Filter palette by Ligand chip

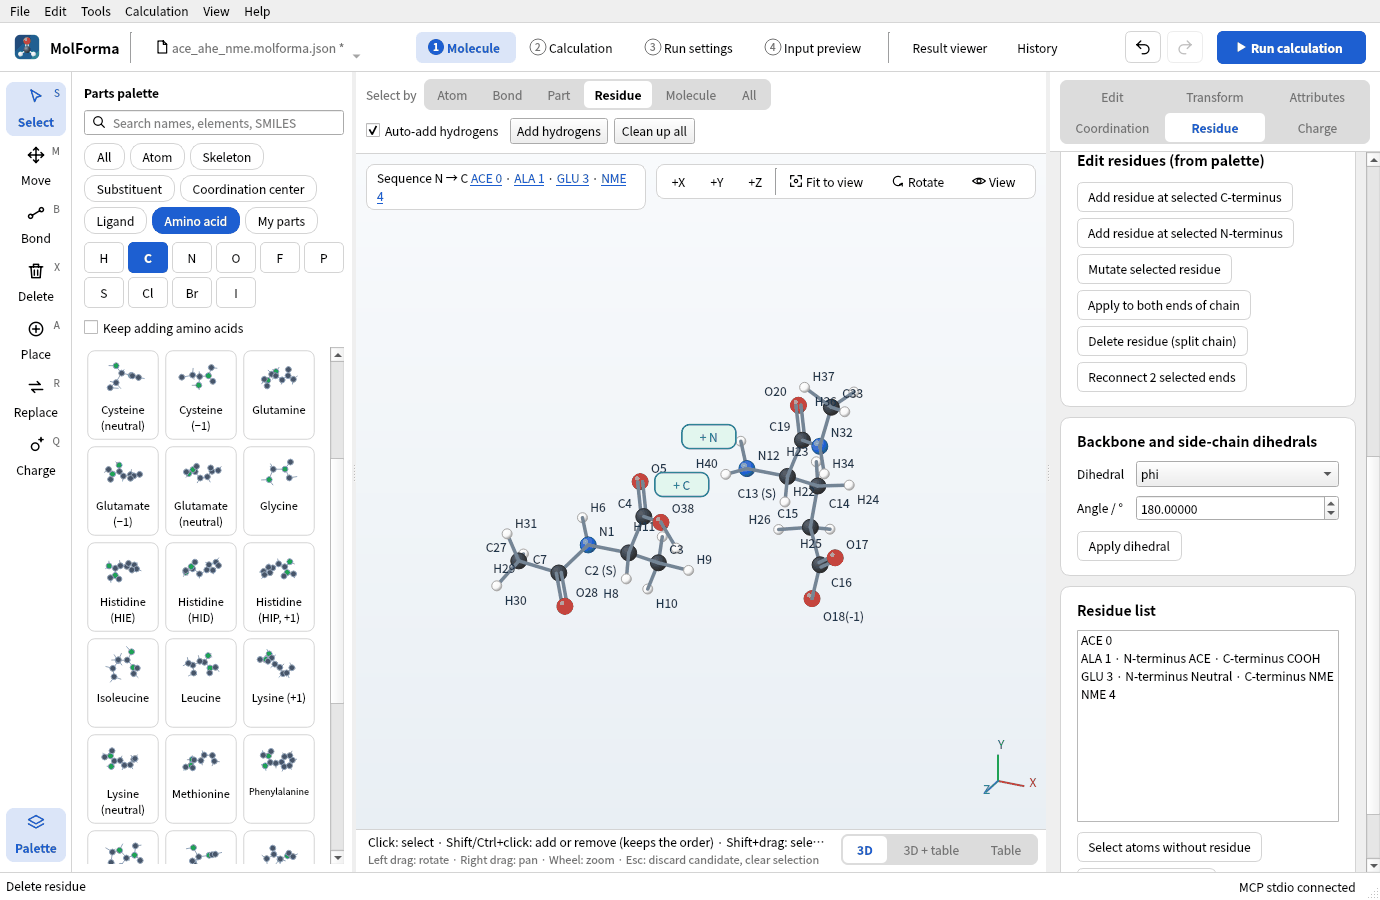click(x=115, y=221)
